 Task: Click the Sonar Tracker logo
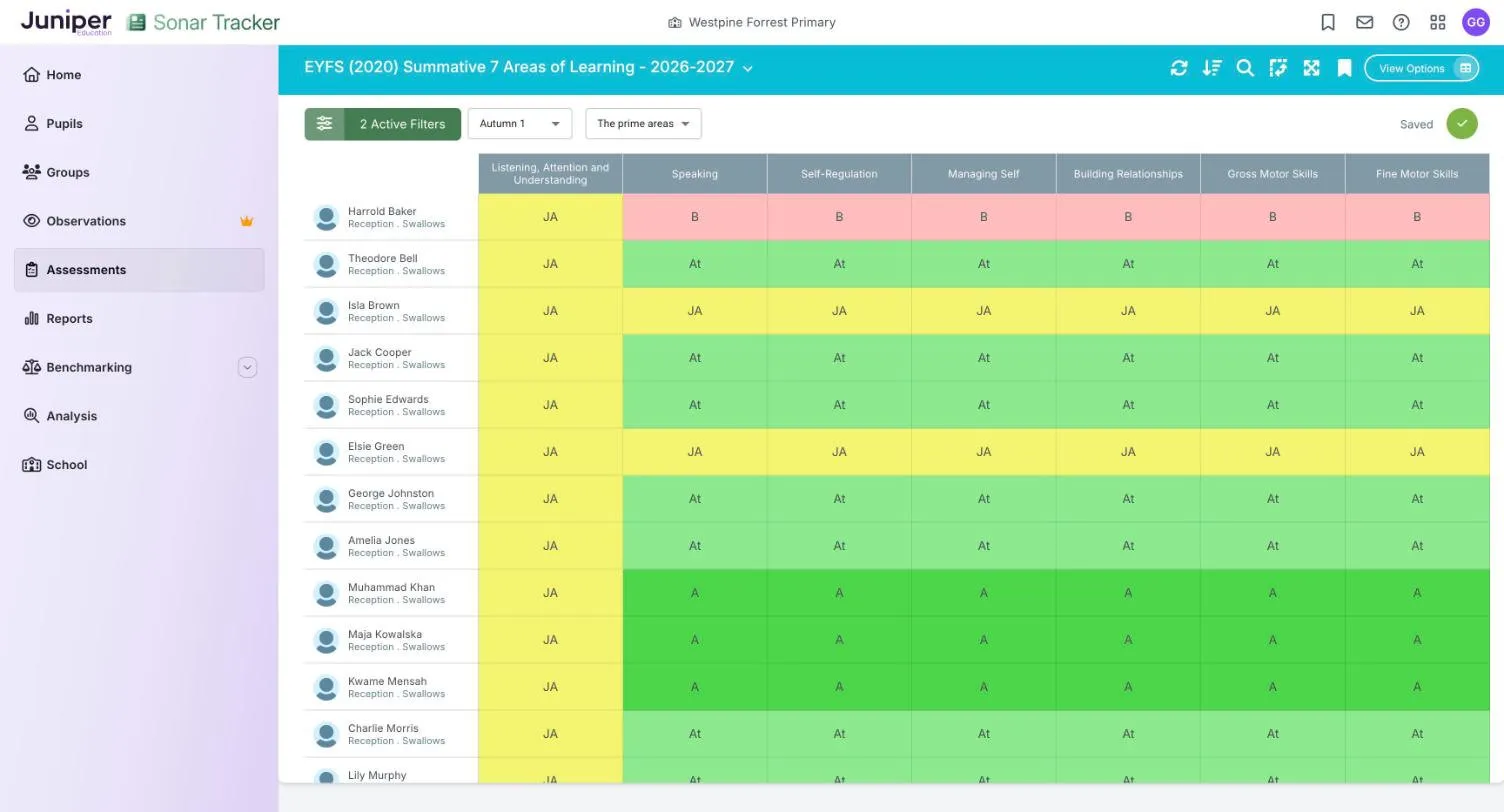point(203,22)
